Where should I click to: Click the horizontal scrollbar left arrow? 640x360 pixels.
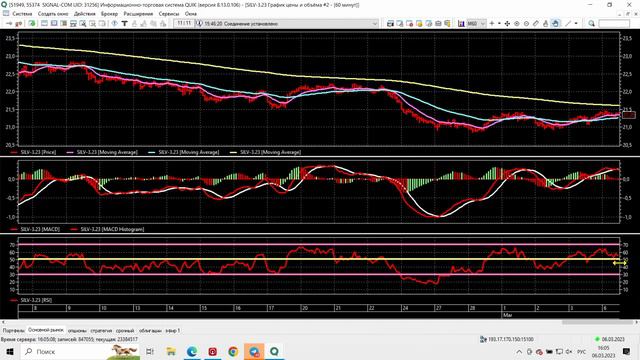coord(2,322)
